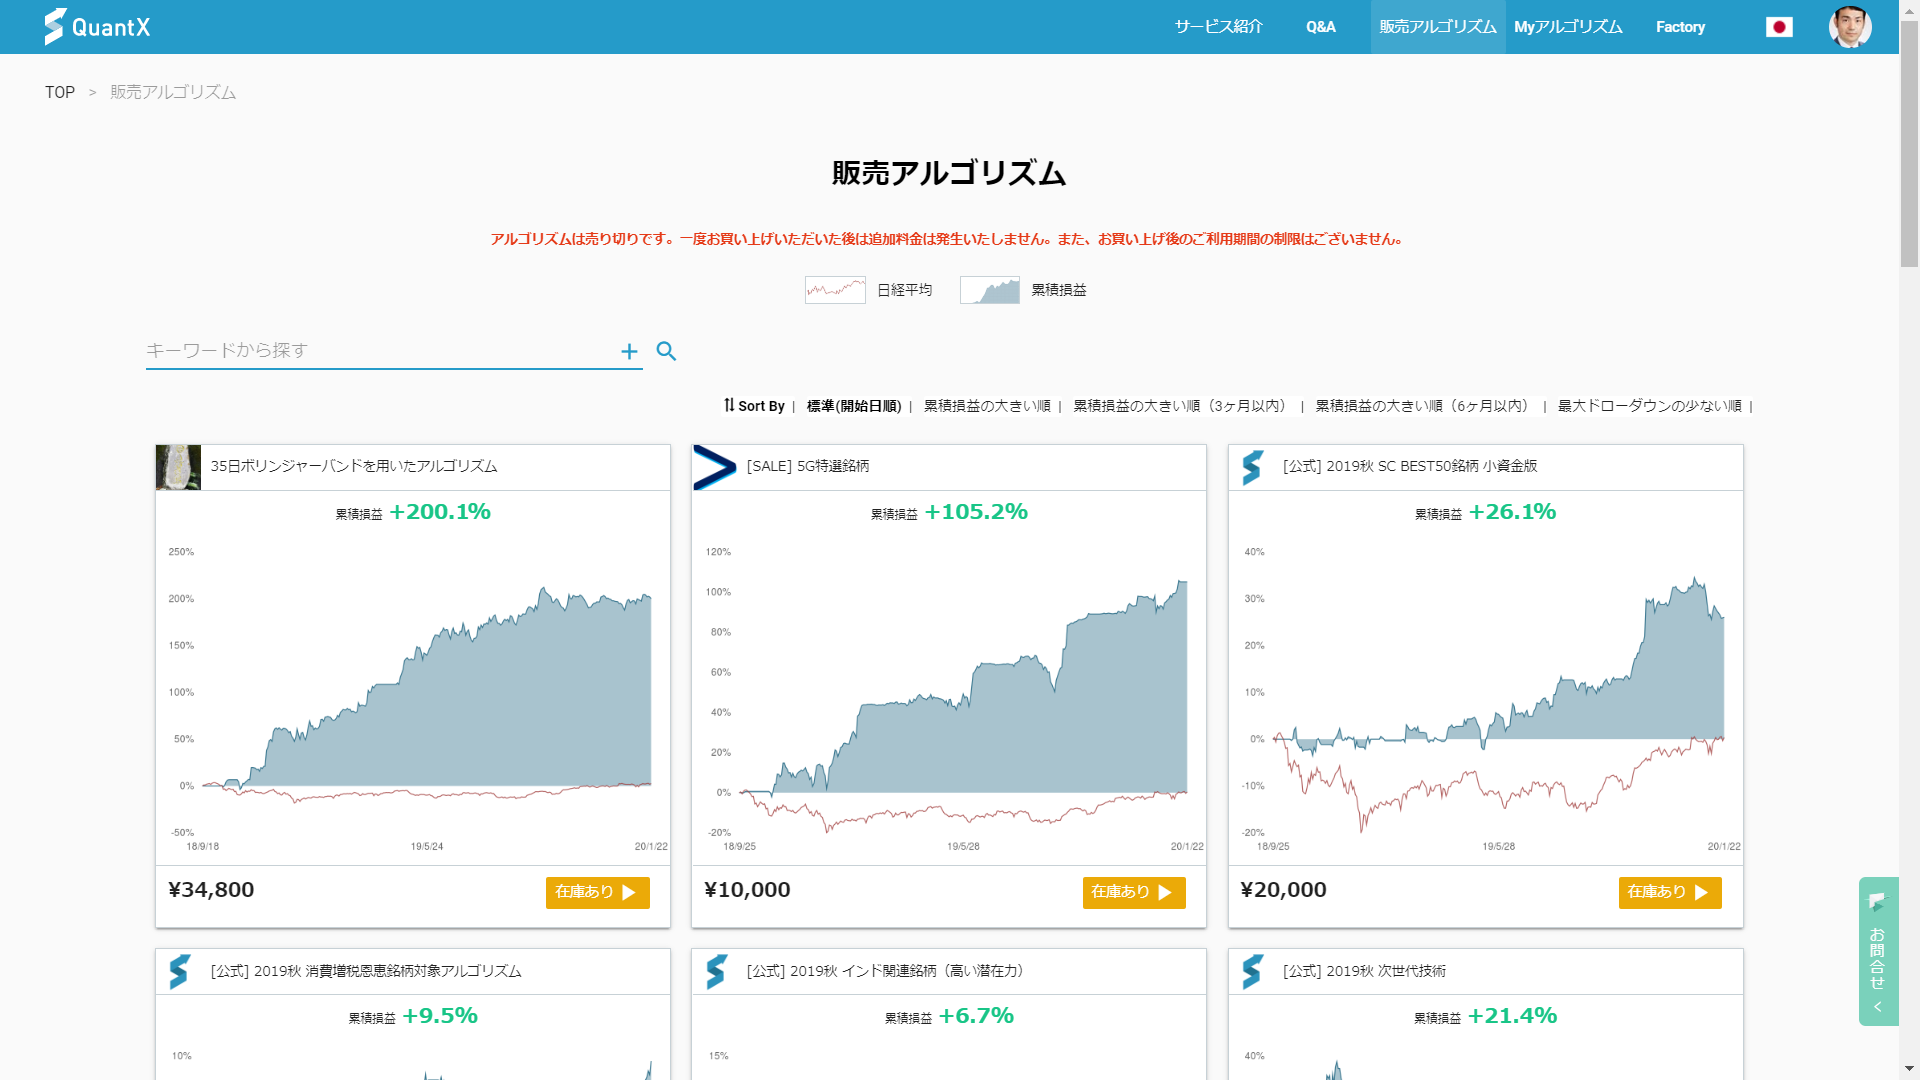This screenshot has width=1920, height=1080.
Task: Sort by 最大ドローダウンの少ない順
Action: (x=1649, y=406)
